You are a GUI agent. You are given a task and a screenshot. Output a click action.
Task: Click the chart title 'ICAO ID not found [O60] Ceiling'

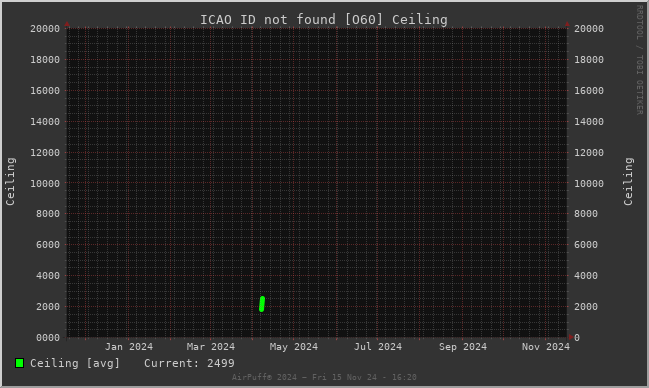pos(324,19)
